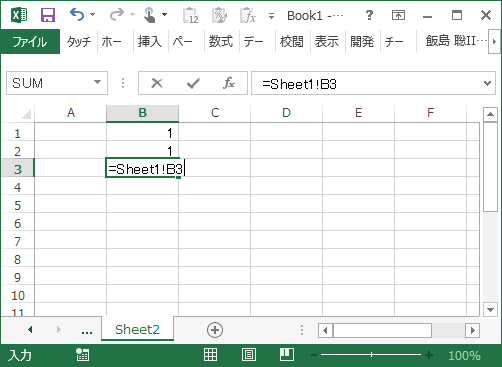The height and width of the screenshot is (367, 502).
Task: Go to previous sheet tab arrow
Action: click(x=30, y=330)
